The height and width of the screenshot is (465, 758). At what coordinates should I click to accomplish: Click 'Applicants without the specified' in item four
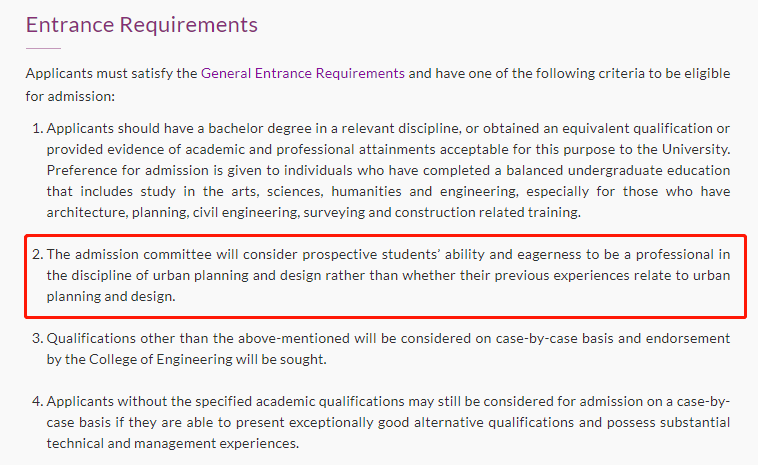pos(149,402)
